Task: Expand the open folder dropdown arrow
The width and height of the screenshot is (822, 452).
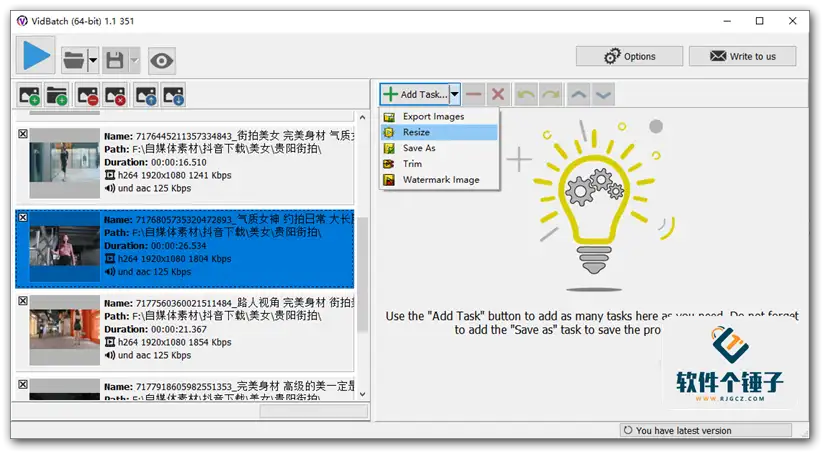Action: (x=93, y=61)
